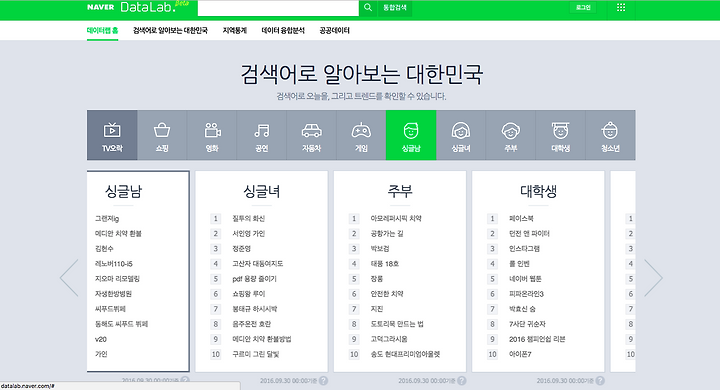The image size is (720, 390).
Task: Select the highlighted 싱글남 category icon
Action: [411, 135]
